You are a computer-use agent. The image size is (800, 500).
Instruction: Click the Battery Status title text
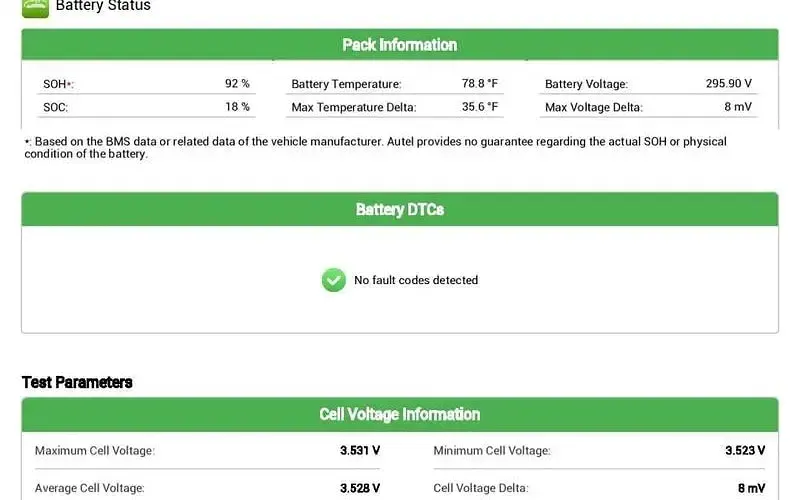[103, 6]
